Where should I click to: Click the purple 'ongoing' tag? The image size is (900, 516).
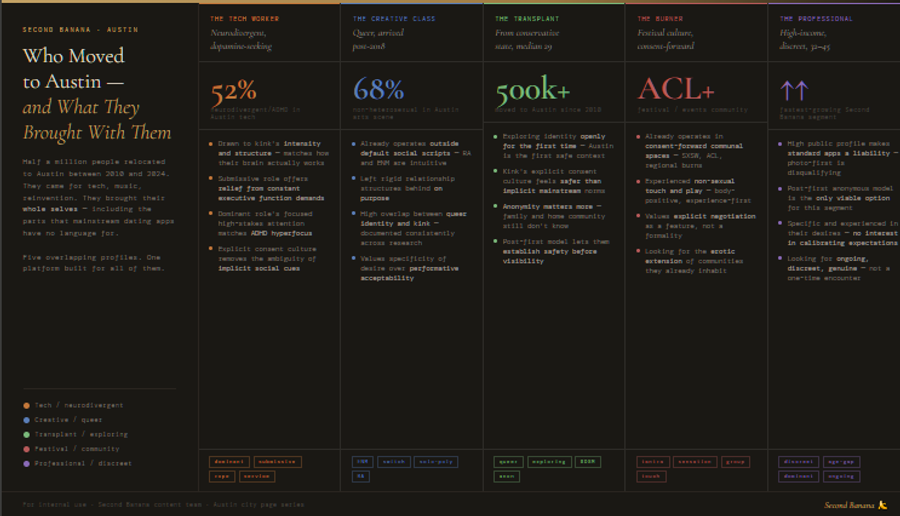click(841, 476)
